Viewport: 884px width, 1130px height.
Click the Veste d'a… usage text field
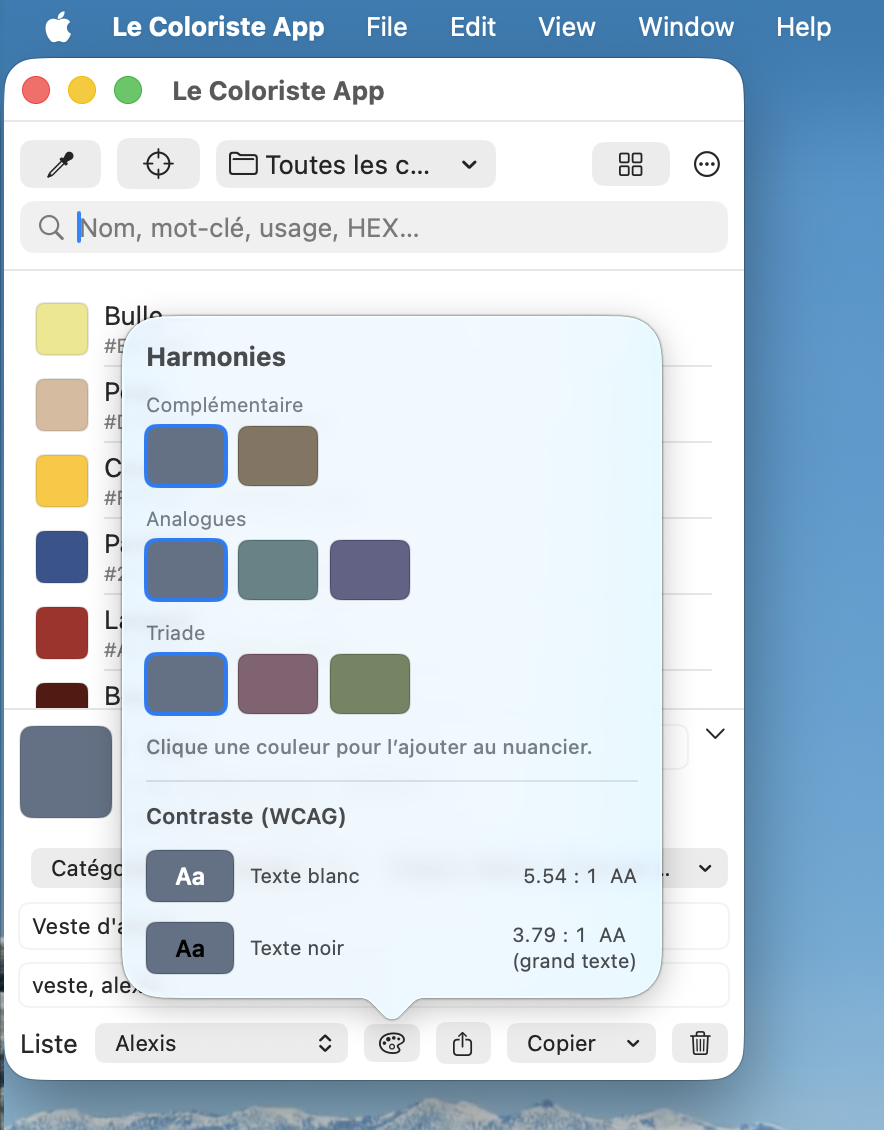tap(374, 926)
